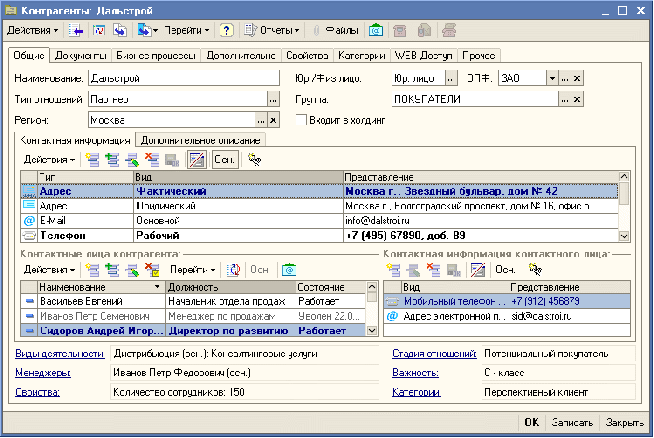Click the last grey fax icon in top toolbar

[449, 30]
